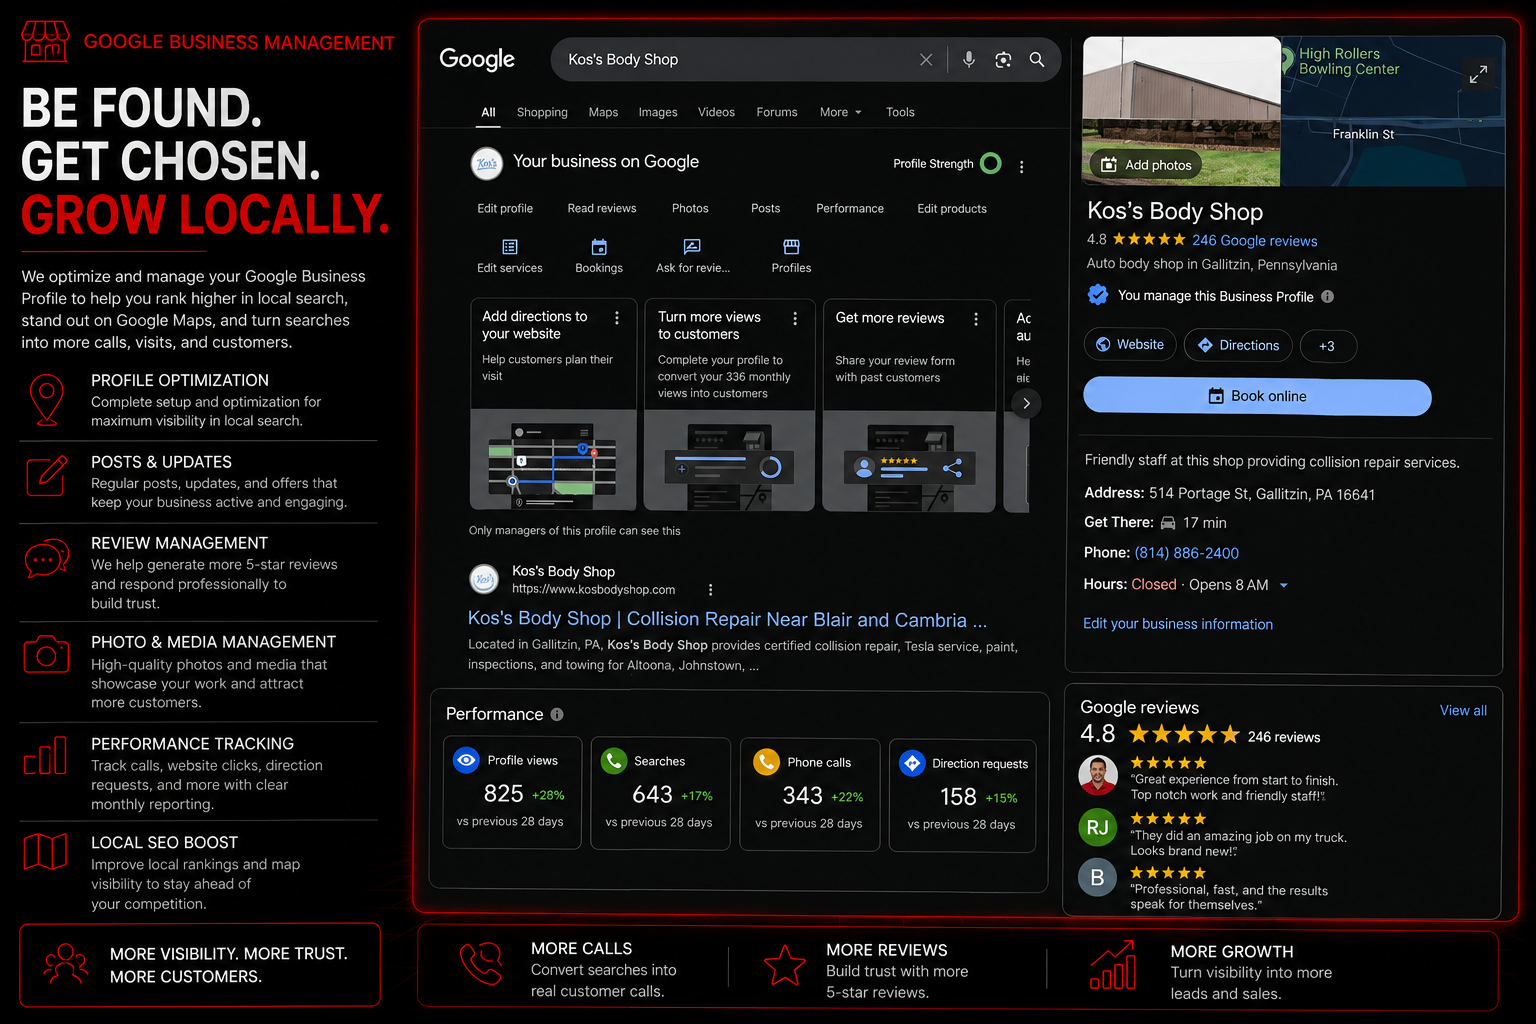Open options on the Get more reviews card
Screen dimensions: 1536x1024
pyautogui.click(x=976, y=318)
